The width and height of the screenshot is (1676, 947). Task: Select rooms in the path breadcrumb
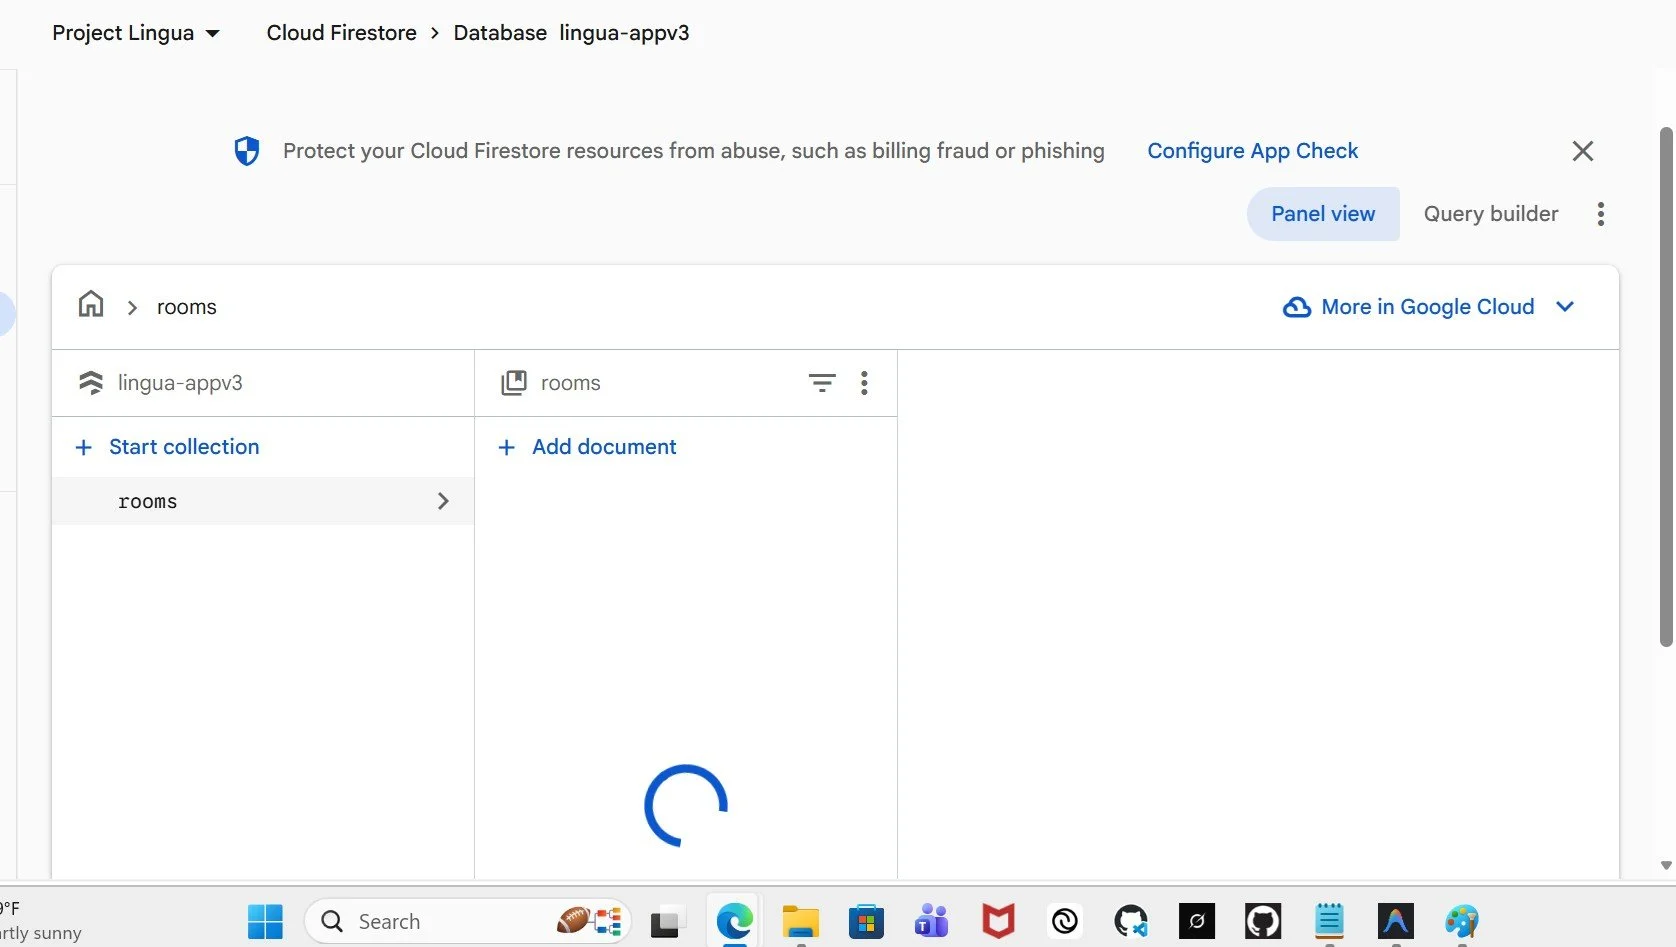186,307
